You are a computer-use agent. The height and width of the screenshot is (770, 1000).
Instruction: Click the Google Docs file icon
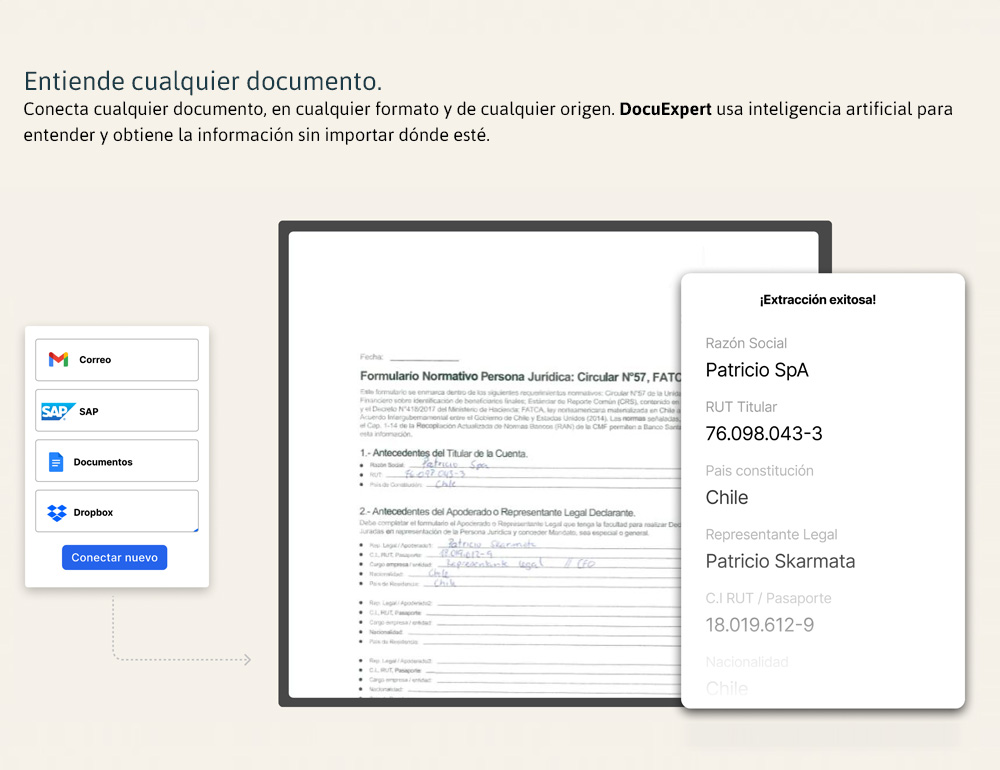click(x=56, y=462)
